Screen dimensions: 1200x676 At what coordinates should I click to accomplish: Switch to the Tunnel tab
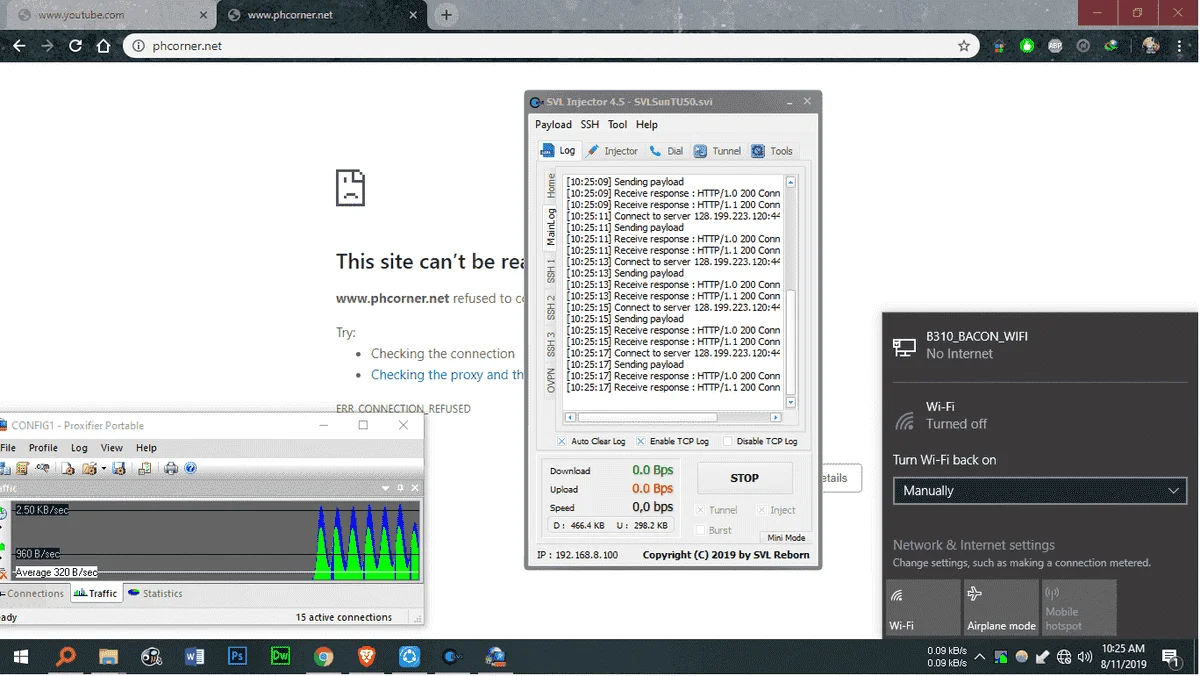point(717,151)
